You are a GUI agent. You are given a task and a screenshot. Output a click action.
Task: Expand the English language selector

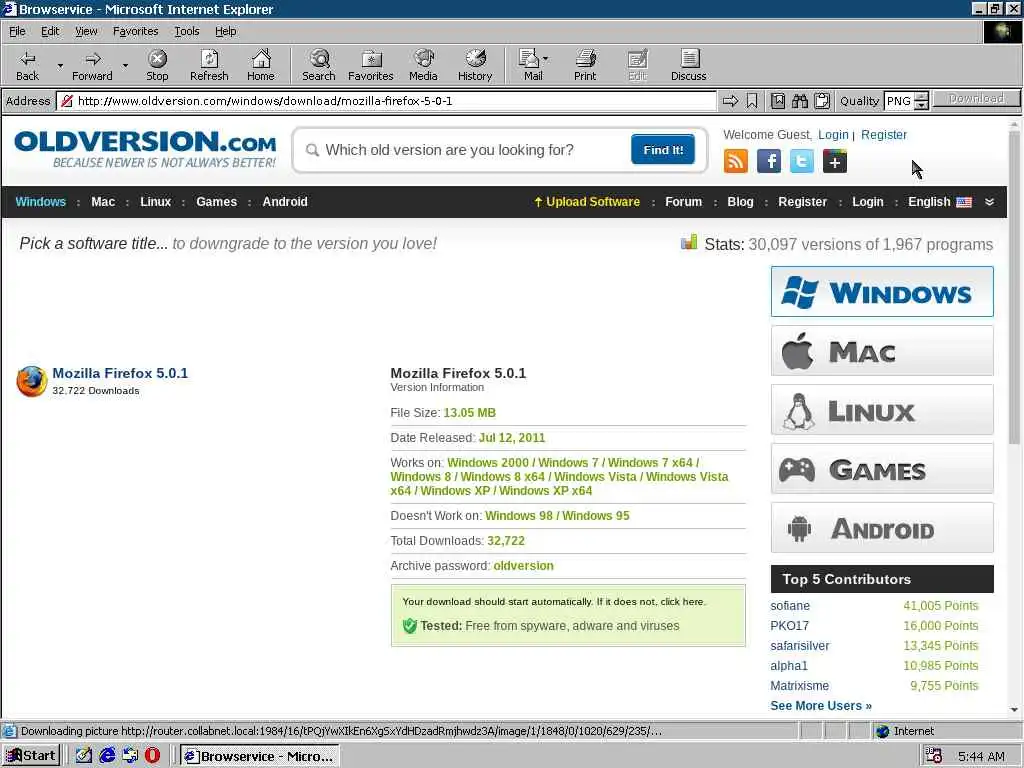pyautogui.click(x=940, y=202)
